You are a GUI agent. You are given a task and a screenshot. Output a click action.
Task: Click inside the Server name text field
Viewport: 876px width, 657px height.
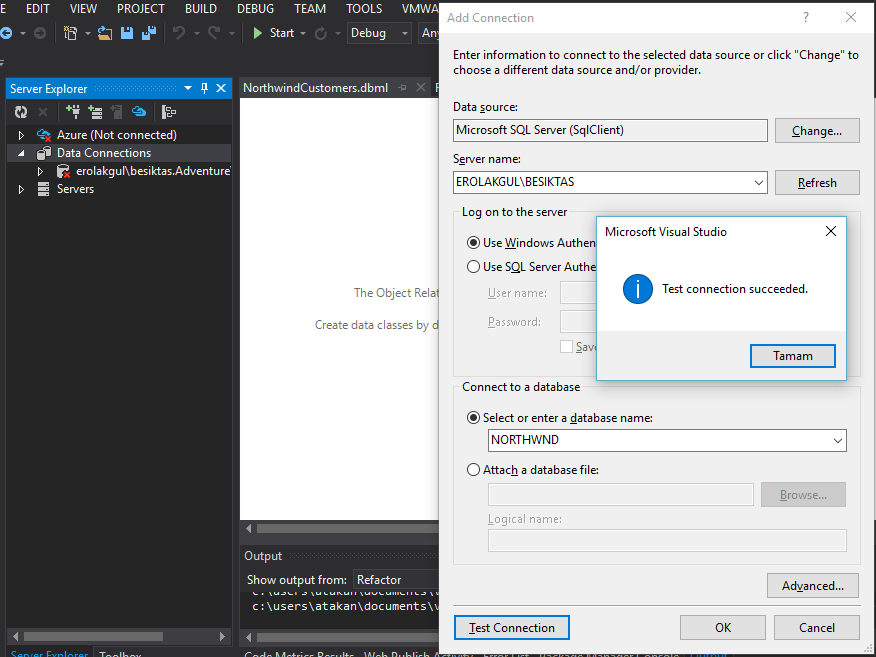click(600, 183)
